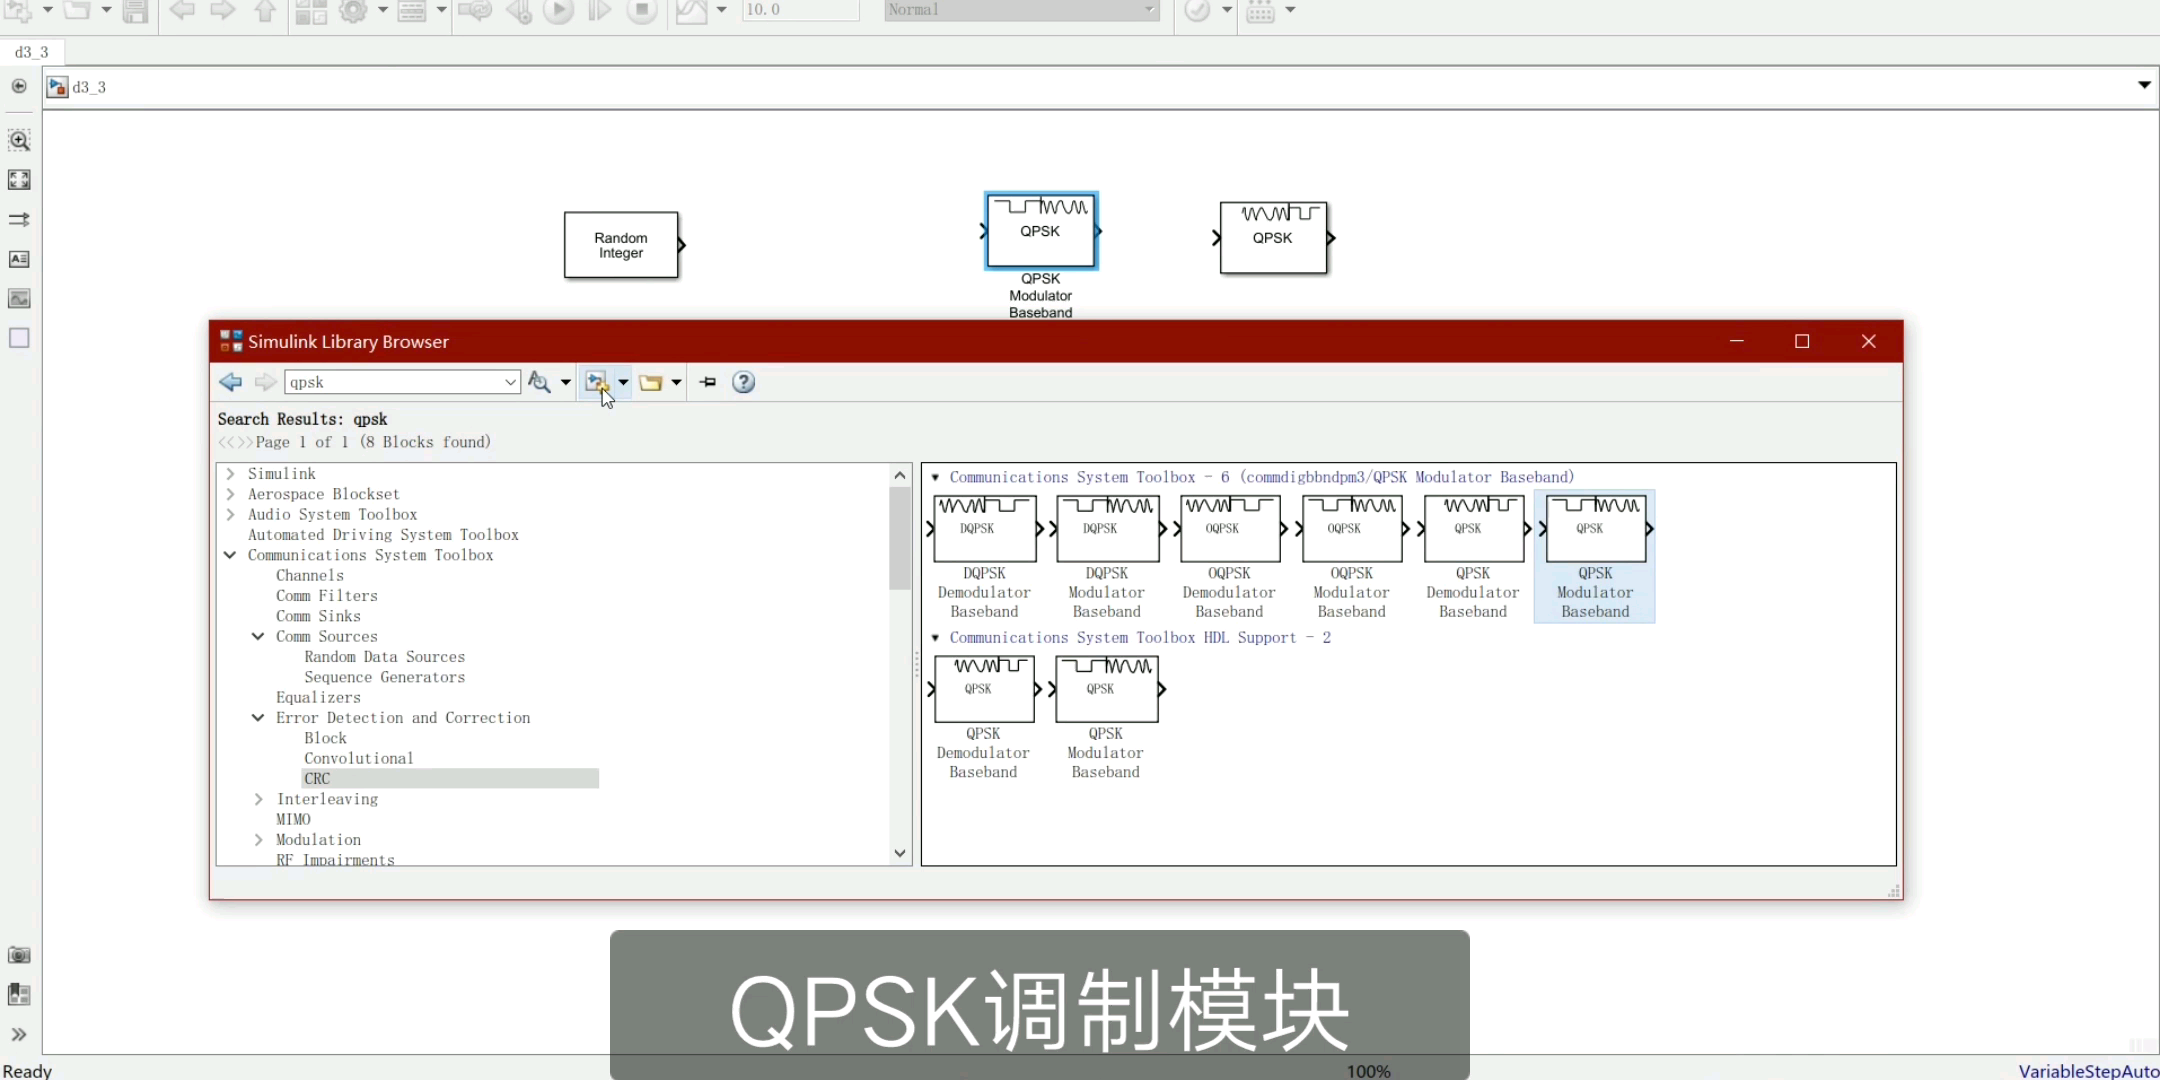Open the Simulation Data Inspector scope icon
This screenshot has height=1080, width=2160.
point(692,11)
